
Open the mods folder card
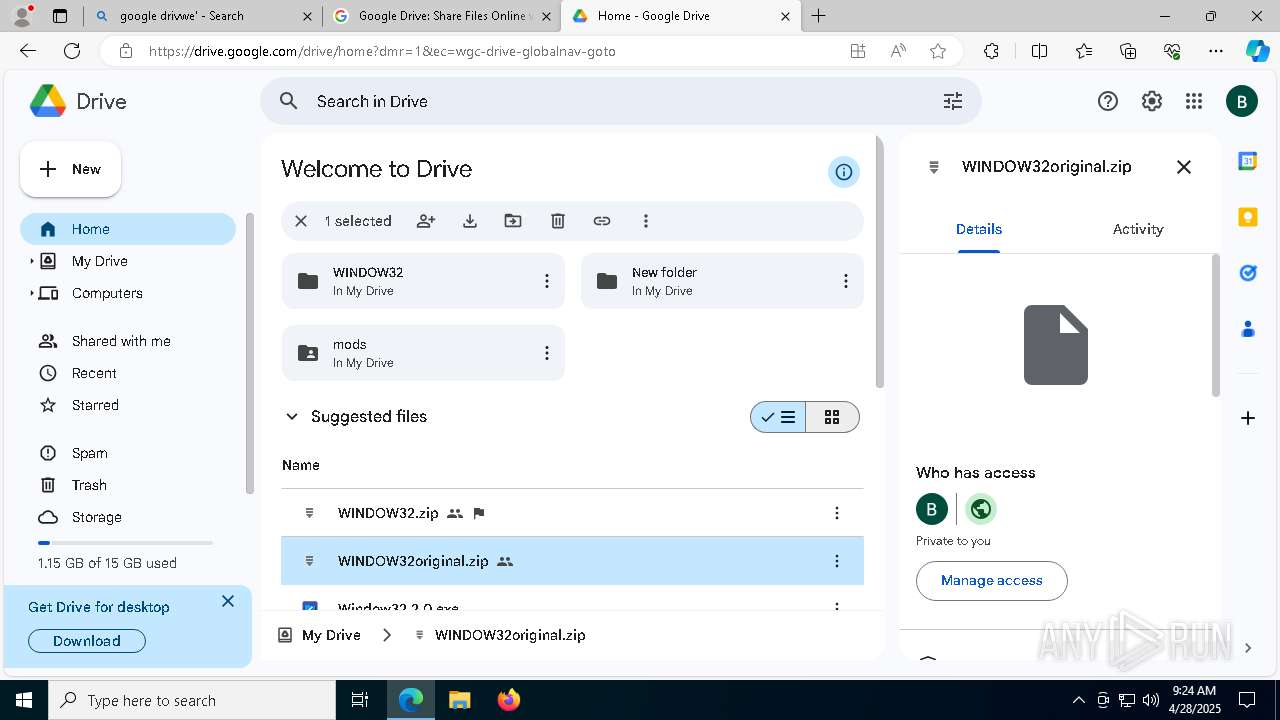(x=423, y=353)
